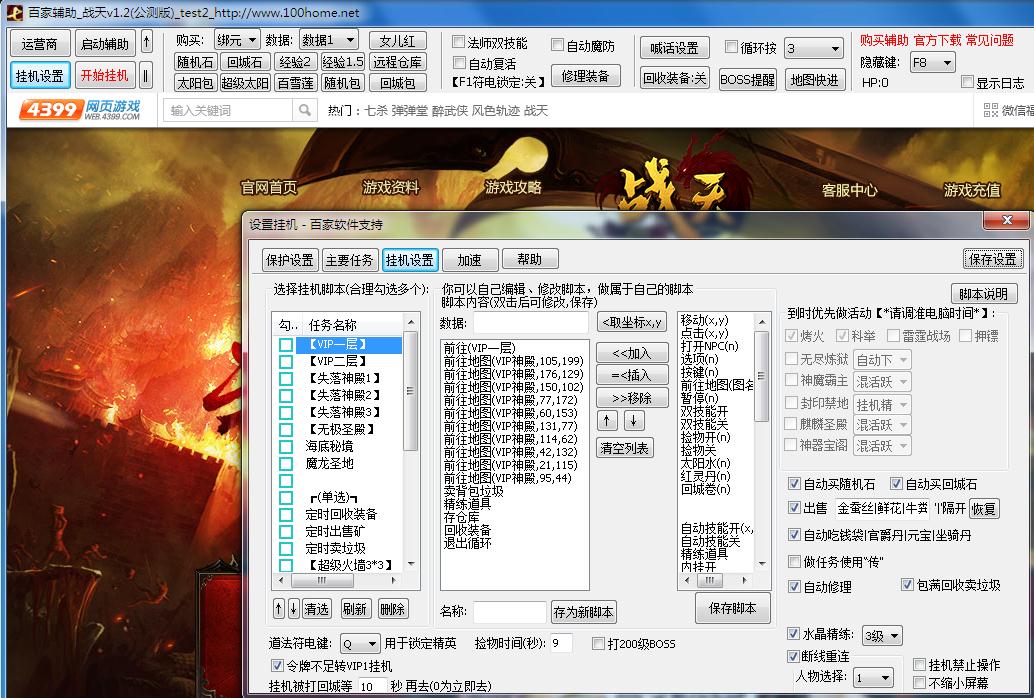Check the 【VIP二层】 task checkbox
1034x698 pixels.
(286, 362)
